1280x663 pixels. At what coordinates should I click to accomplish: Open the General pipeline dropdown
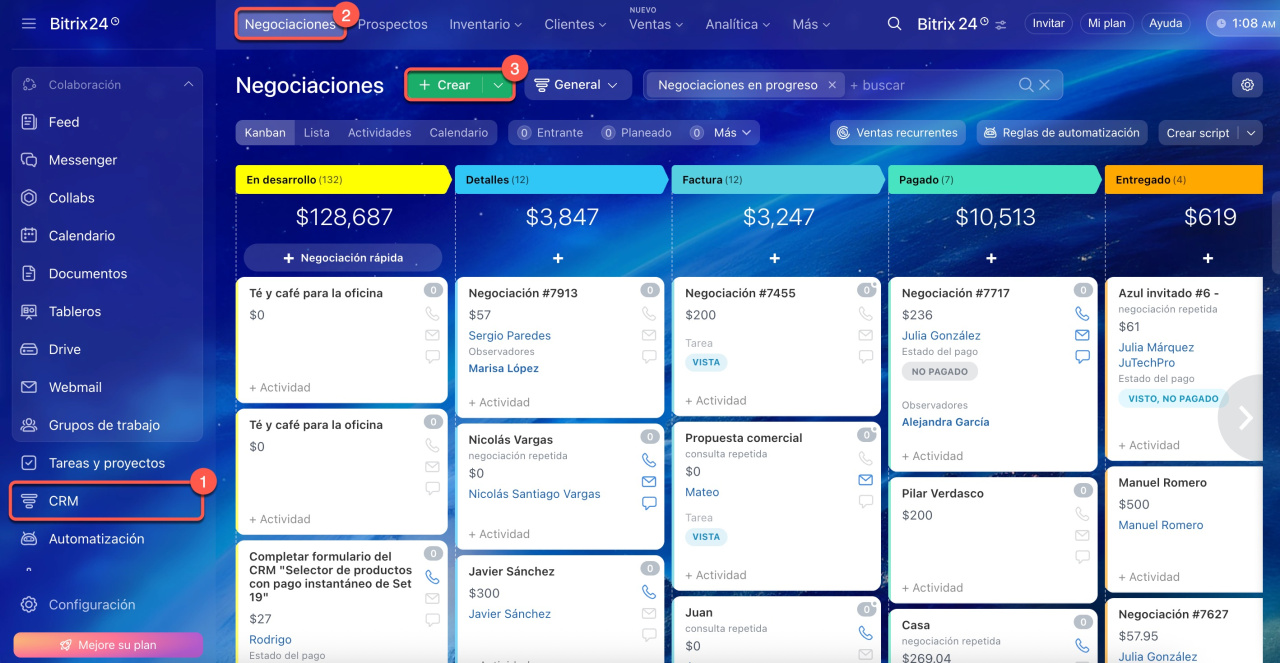pyautogui.click(x=577, y=85)
